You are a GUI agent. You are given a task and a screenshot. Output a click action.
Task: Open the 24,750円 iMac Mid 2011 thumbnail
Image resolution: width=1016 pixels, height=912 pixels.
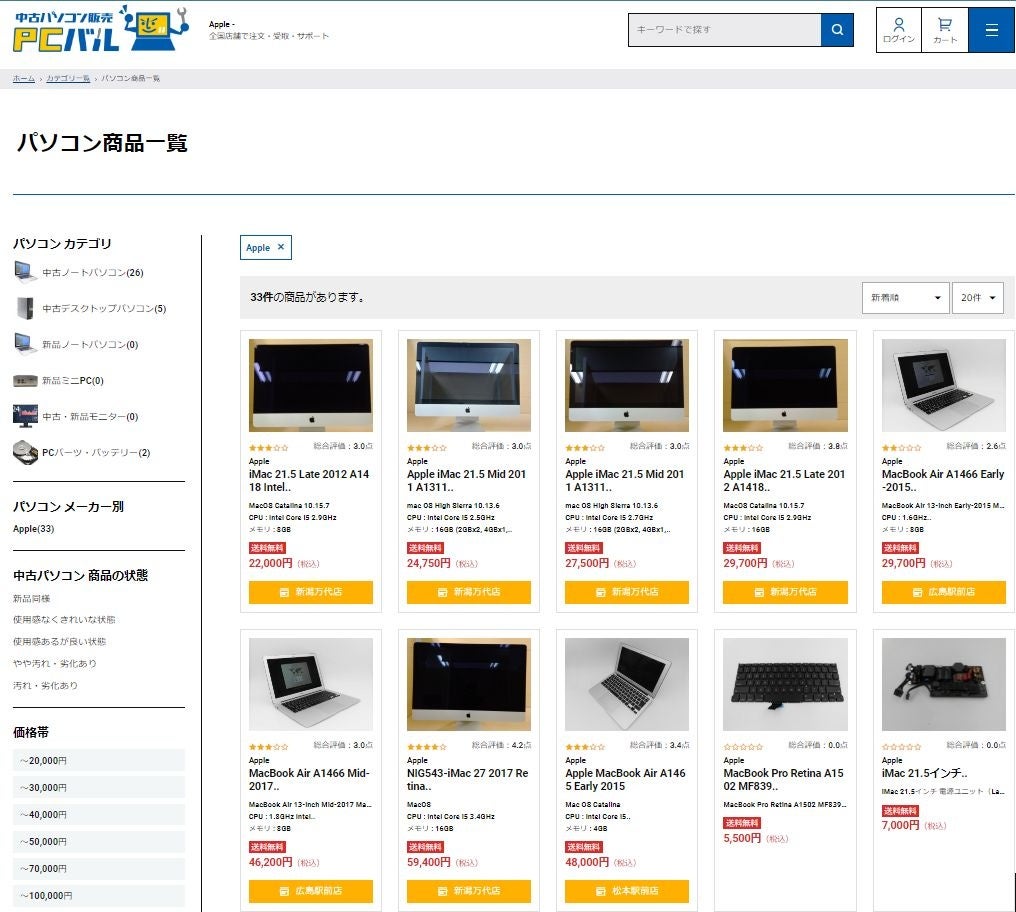[x=468, y=385]
